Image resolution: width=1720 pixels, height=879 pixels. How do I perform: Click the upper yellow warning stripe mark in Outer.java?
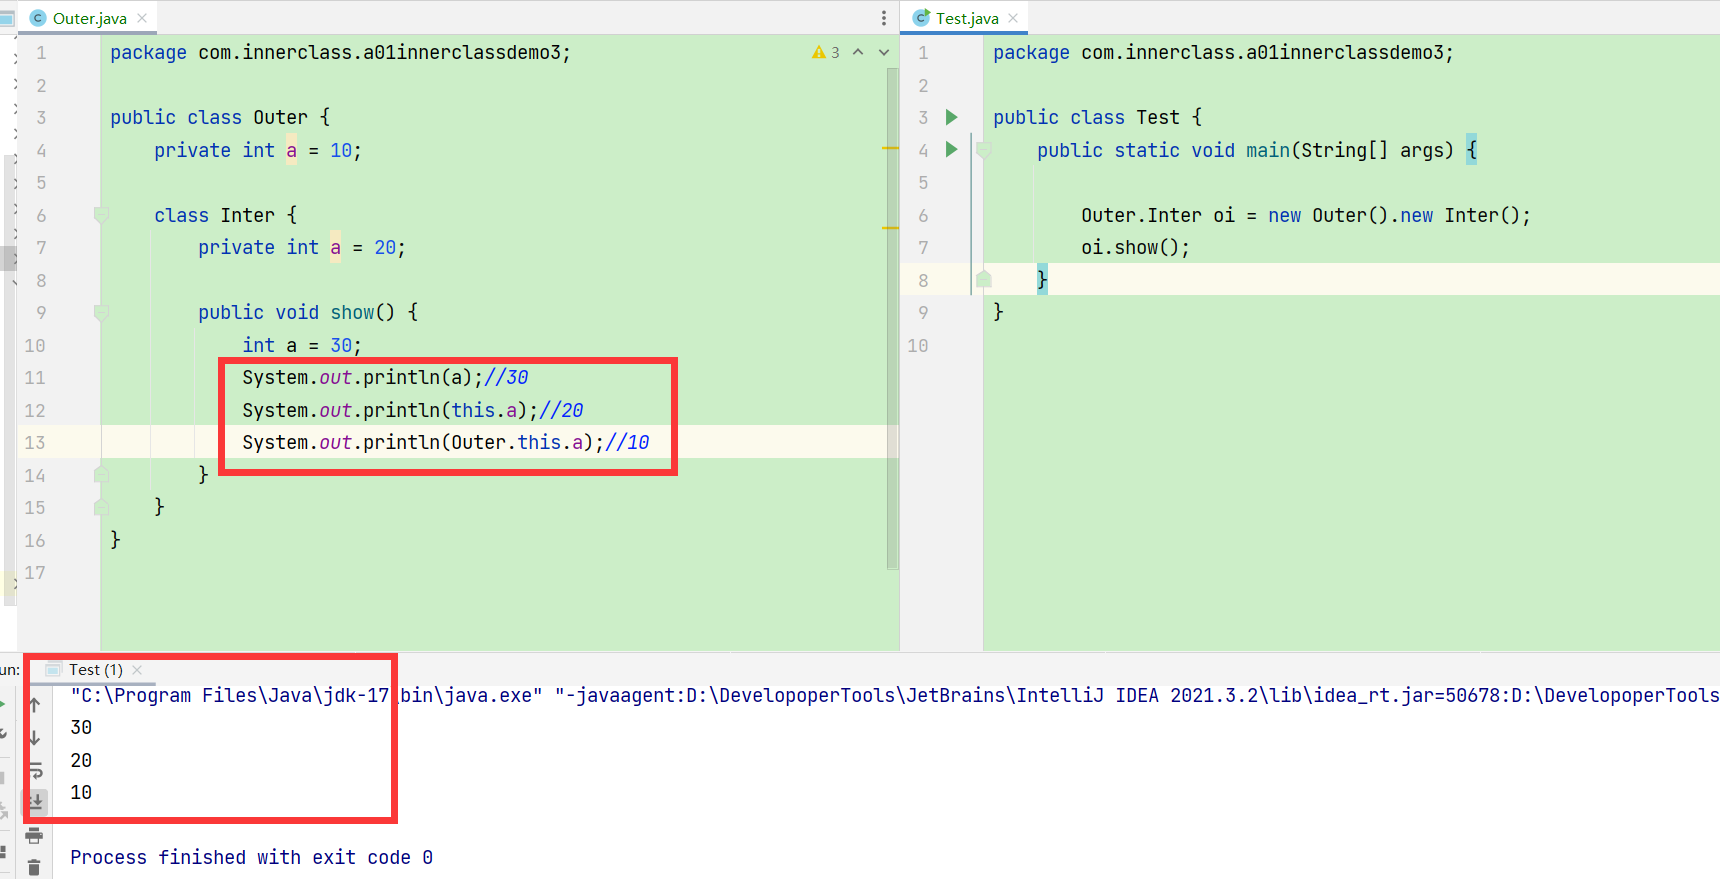point(890,148)
